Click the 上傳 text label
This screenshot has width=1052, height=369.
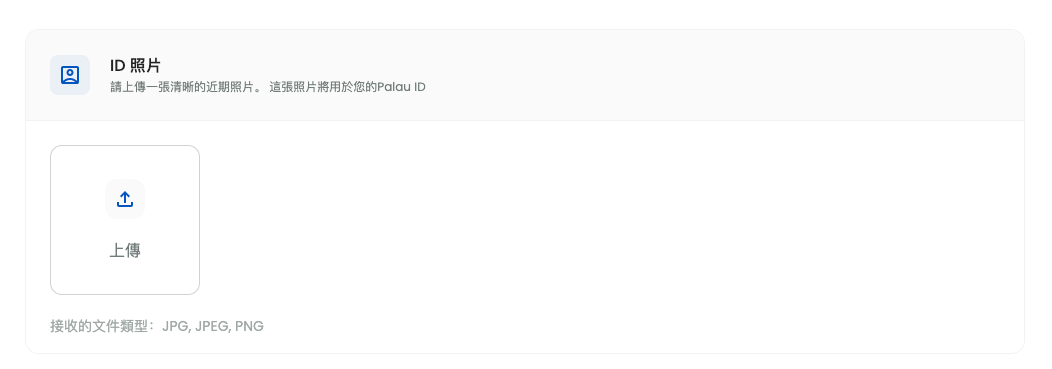click(x=125, y=251)
